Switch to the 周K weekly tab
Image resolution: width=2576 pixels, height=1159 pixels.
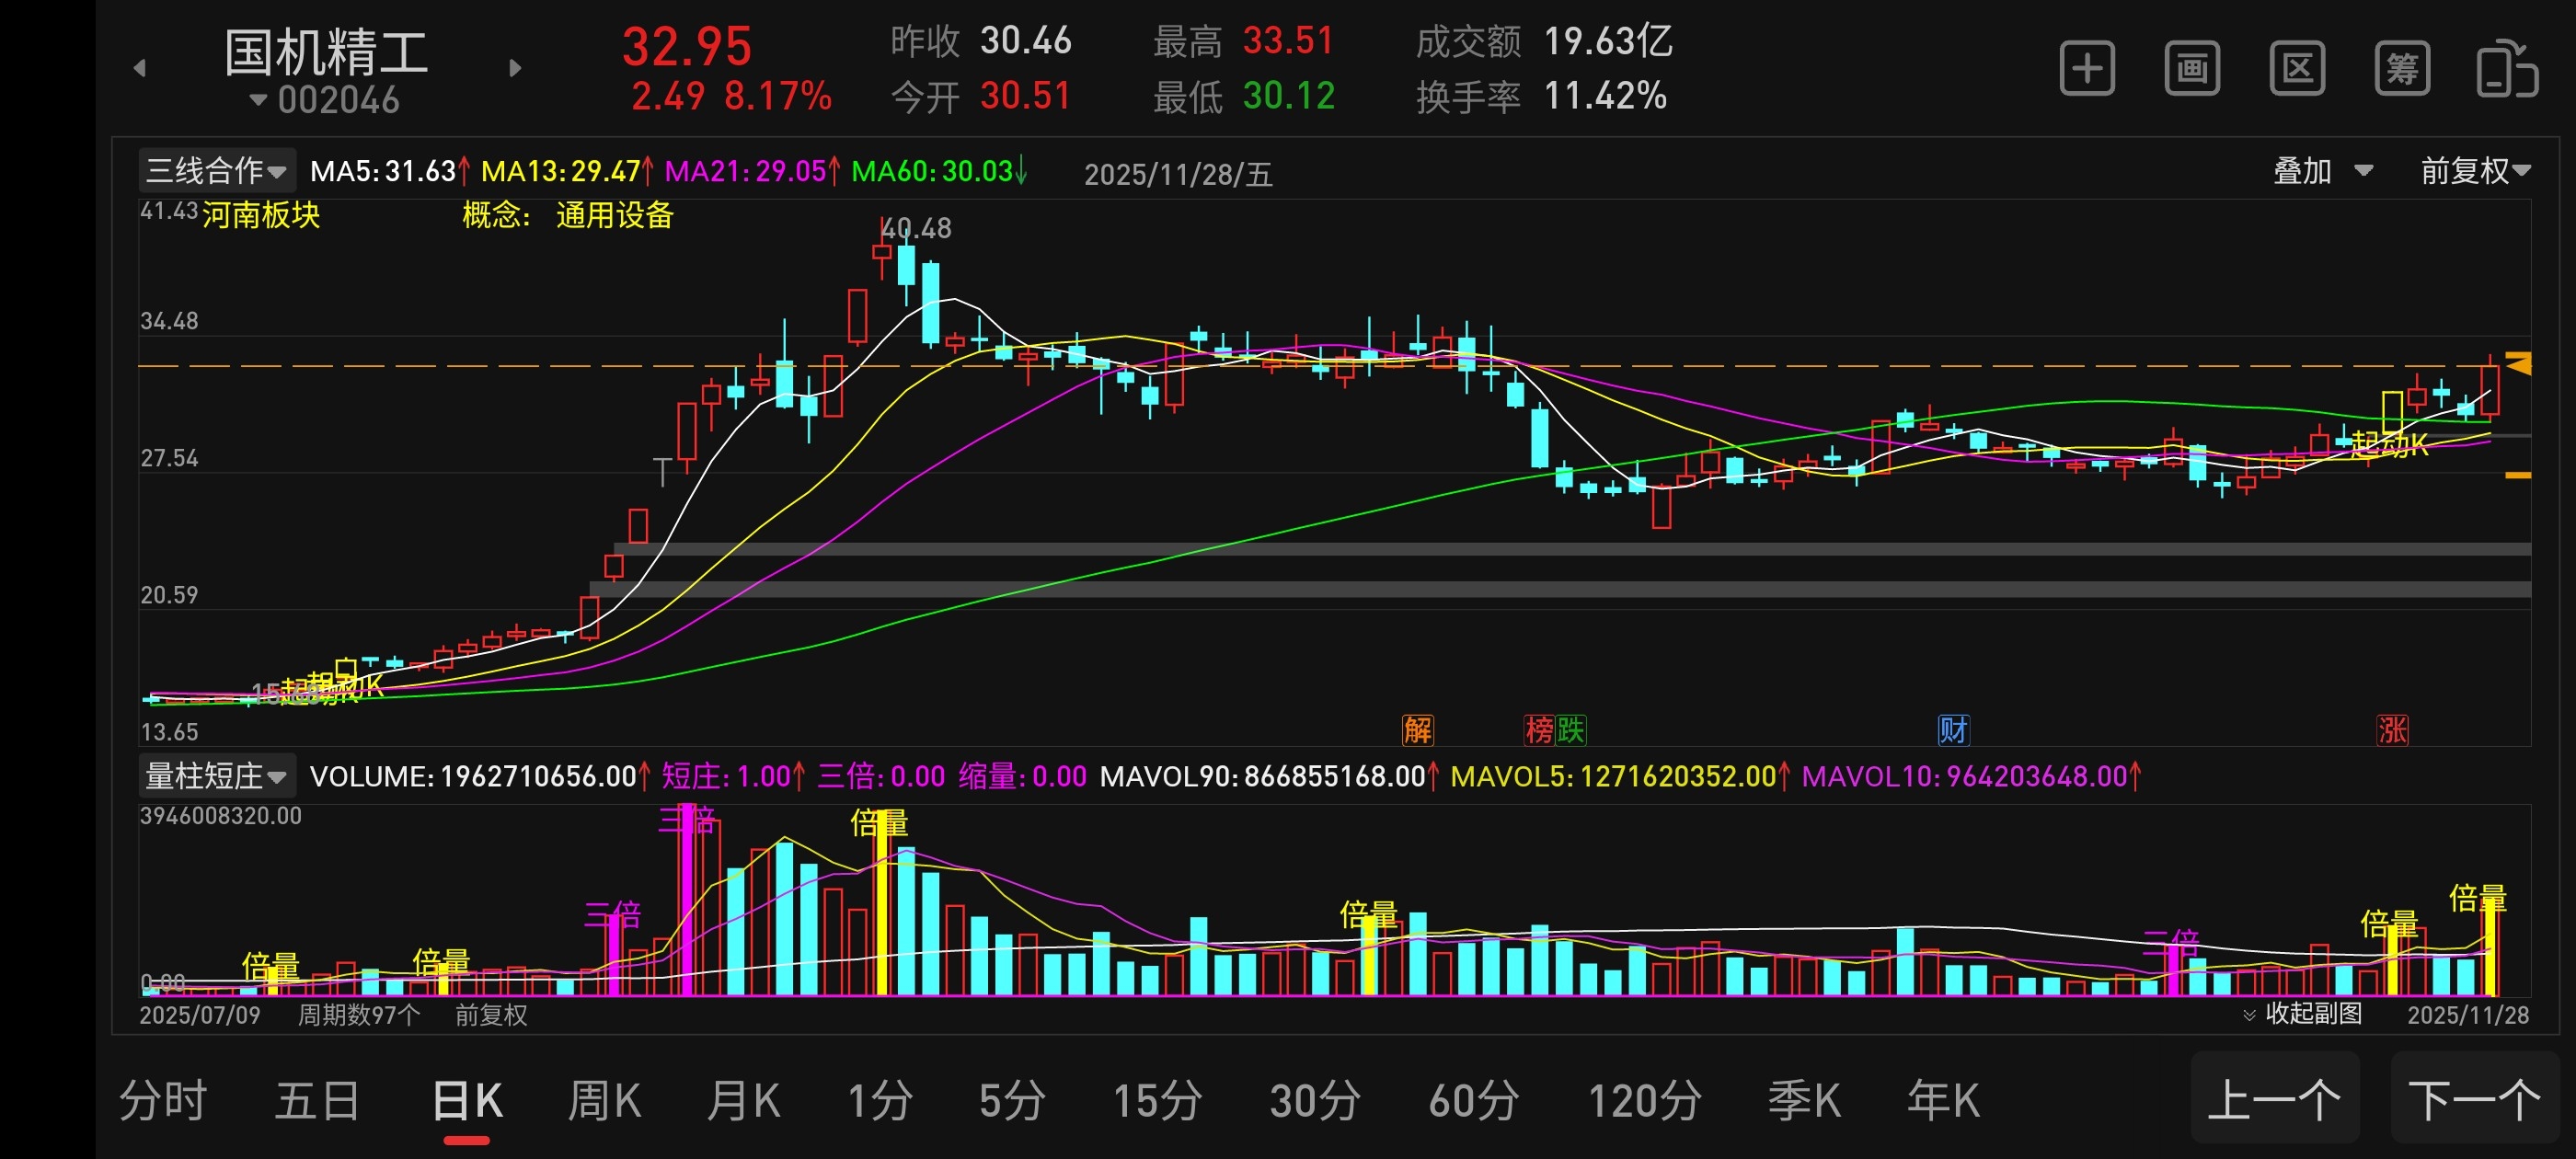click(x=604, y=1100)
